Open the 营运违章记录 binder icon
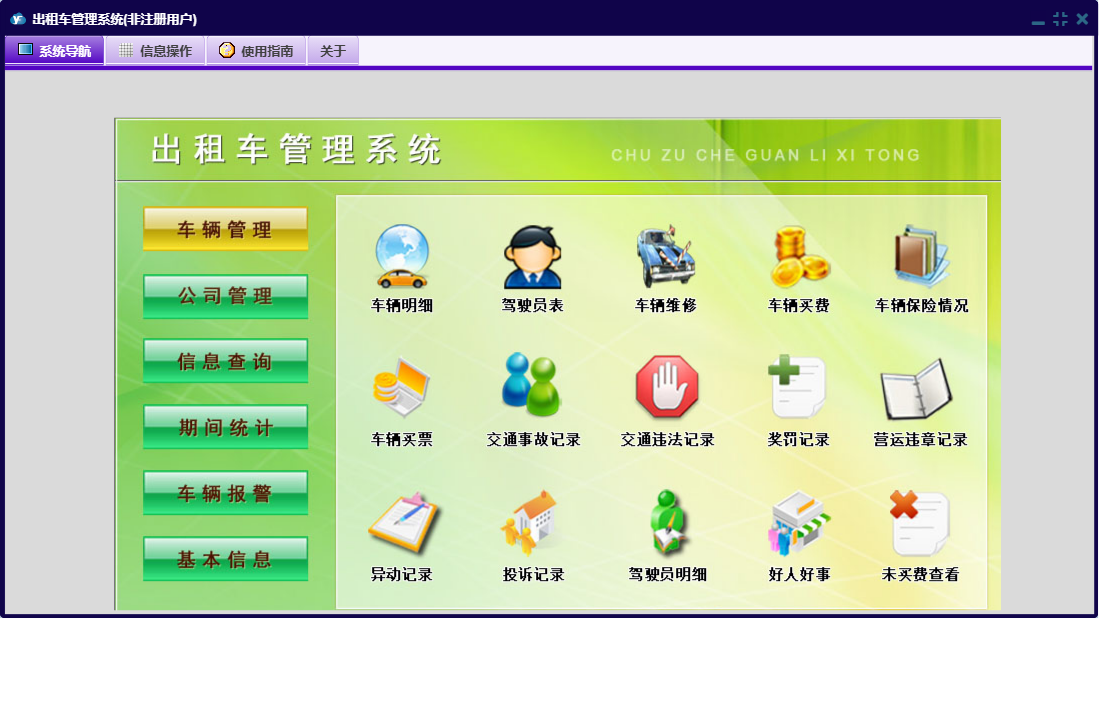 click(916, 389)
